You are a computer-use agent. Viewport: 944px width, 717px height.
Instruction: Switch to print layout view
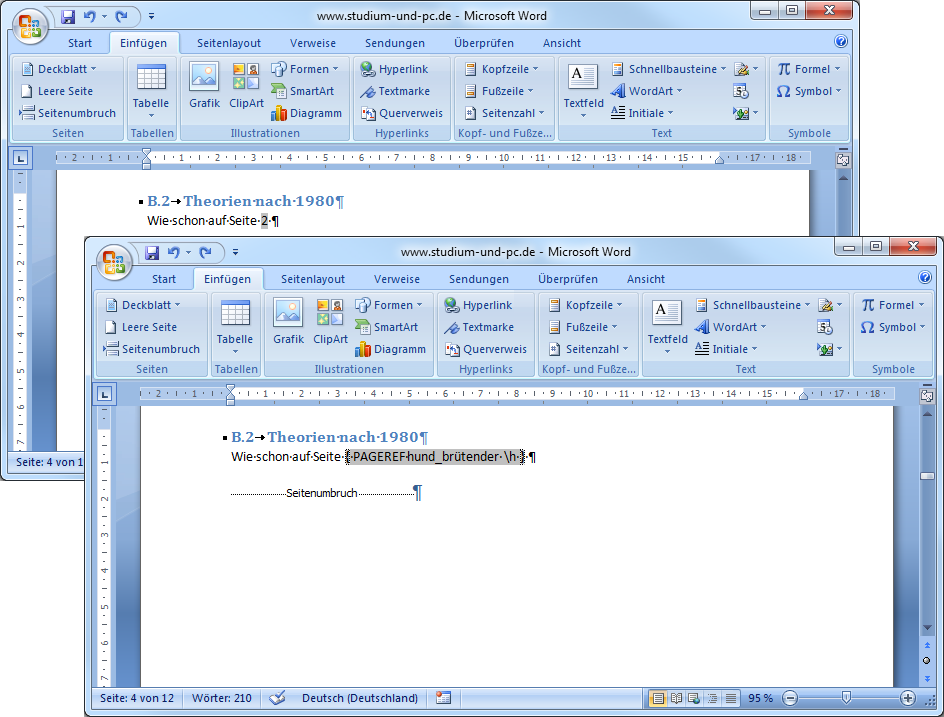(x=658, y=698)
